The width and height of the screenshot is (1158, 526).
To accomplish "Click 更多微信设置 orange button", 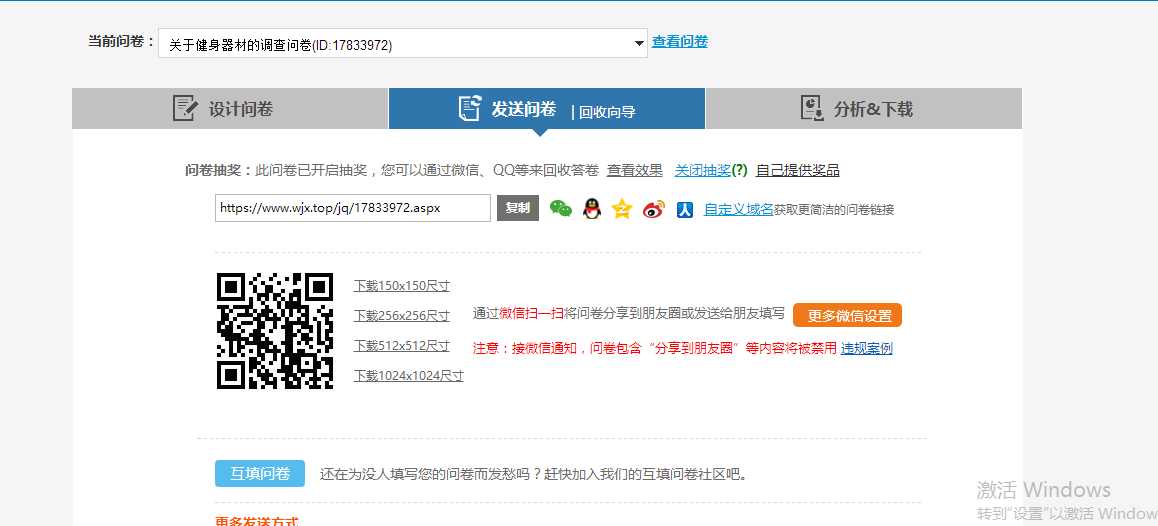I will 847,315.
